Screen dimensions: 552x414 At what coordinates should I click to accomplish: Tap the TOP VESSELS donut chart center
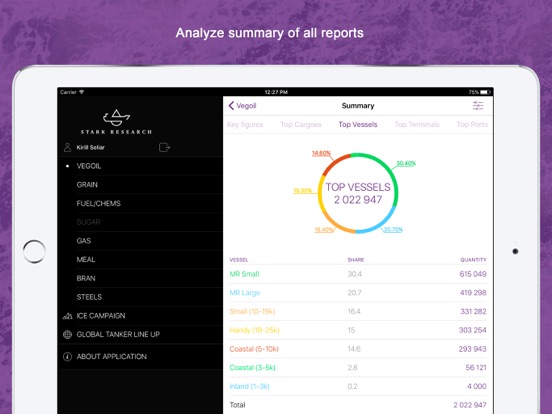(x=358, y=193)
